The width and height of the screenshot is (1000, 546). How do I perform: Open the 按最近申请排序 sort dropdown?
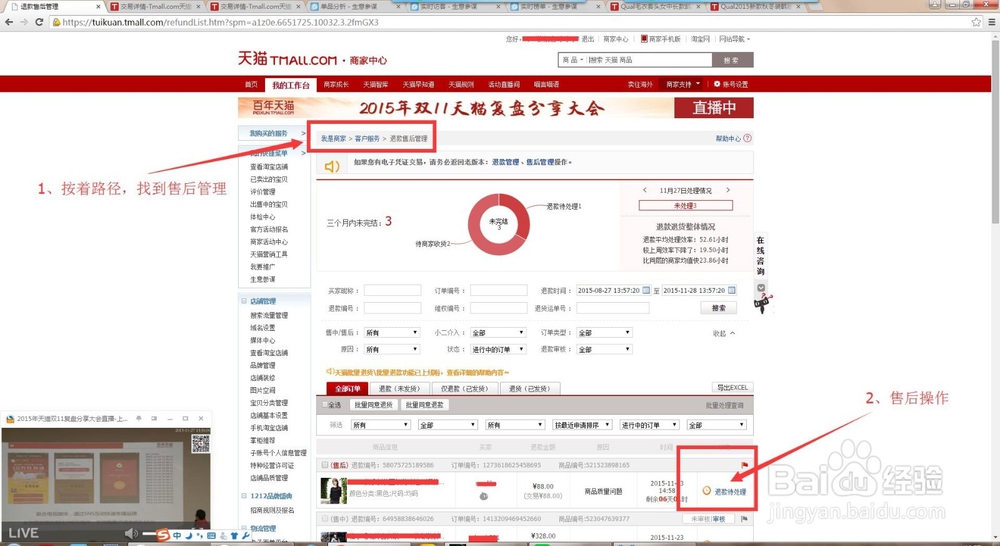(582, 425)
